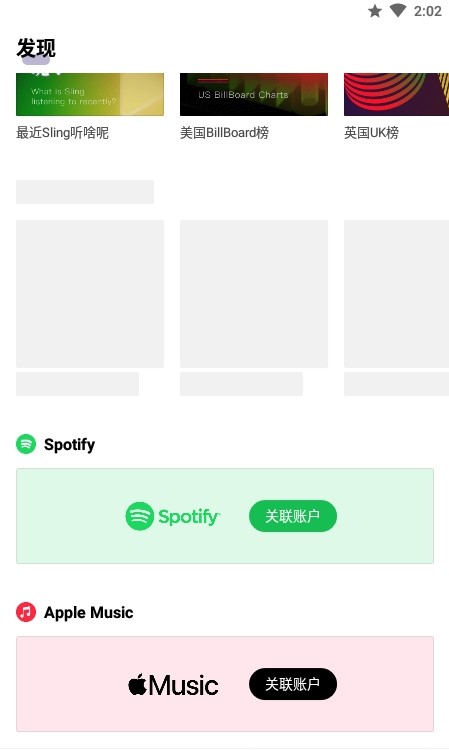Screen dimensions: 449x751
Task: Select the 美国BillBoard榜 title text
Action: [224, 133]
